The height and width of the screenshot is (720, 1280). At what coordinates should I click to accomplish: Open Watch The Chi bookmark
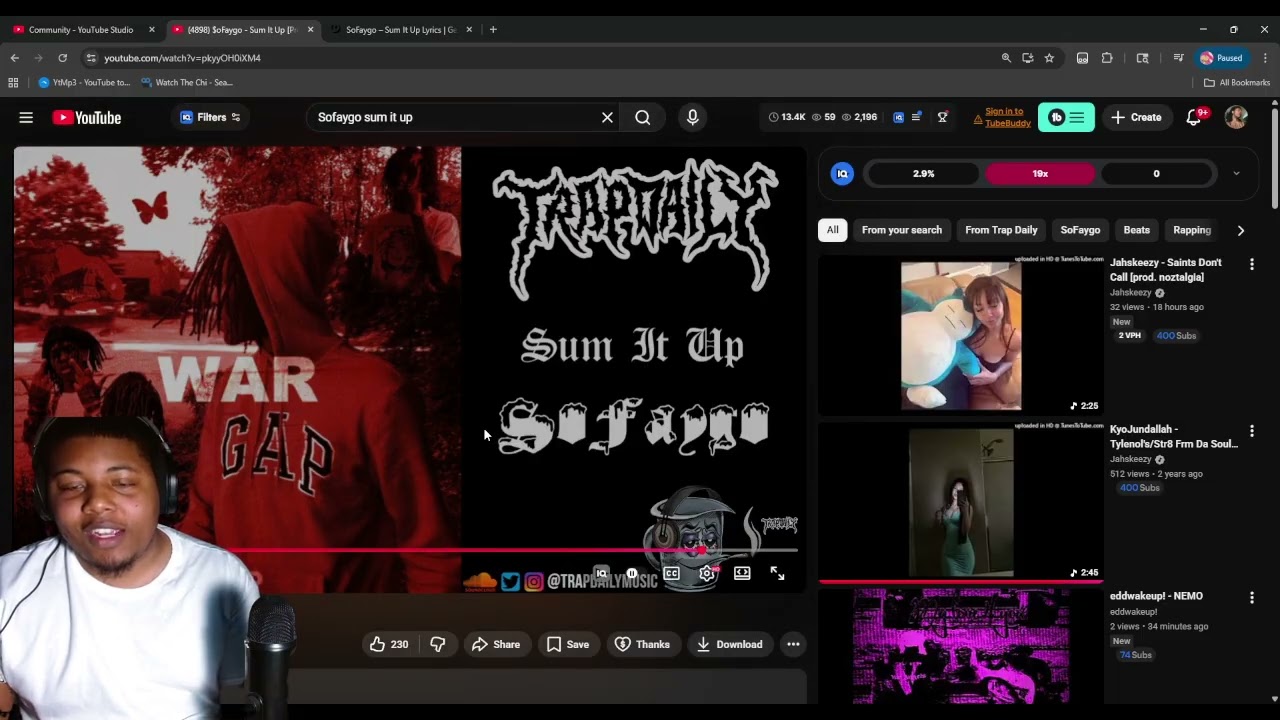[x=186, y=83]
